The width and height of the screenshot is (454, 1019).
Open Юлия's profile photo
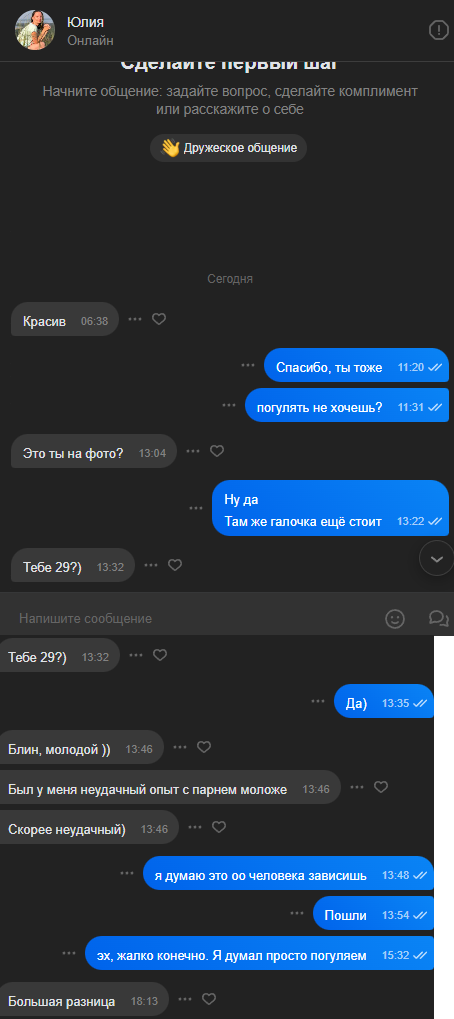[x=35, y=30]
